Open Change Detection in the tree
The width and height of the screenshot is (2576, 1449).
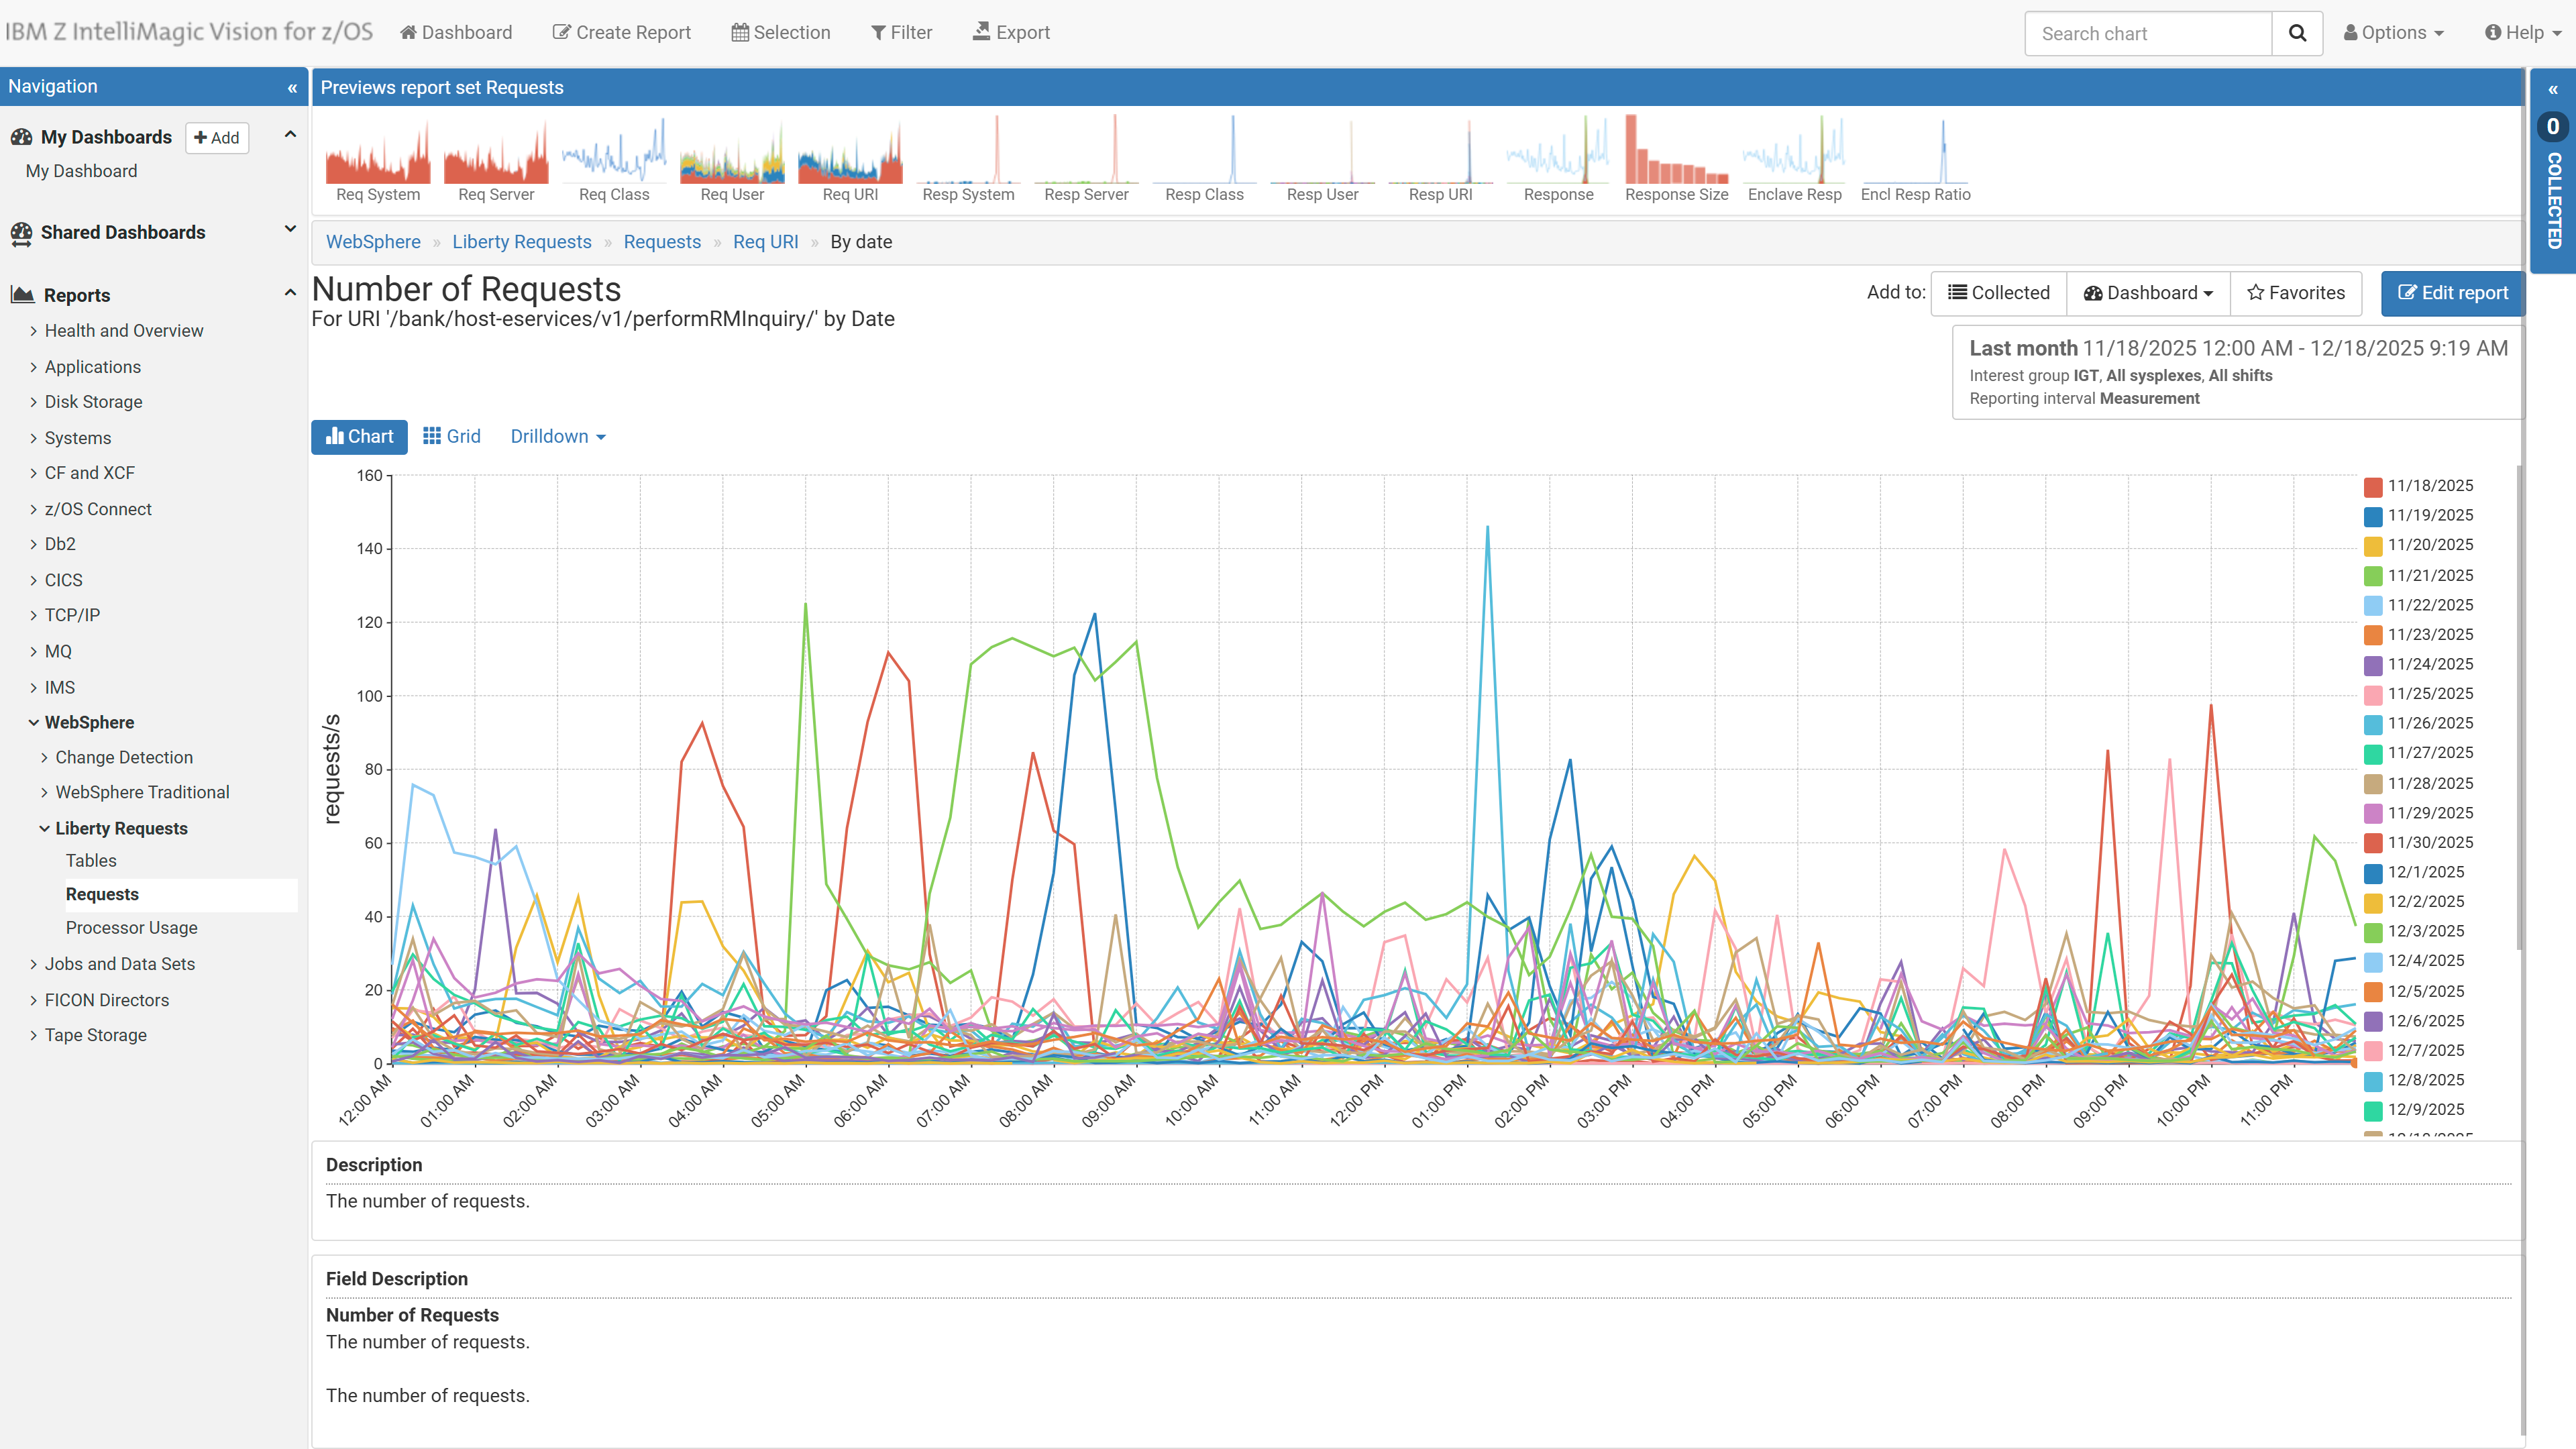tap(124, 757)
